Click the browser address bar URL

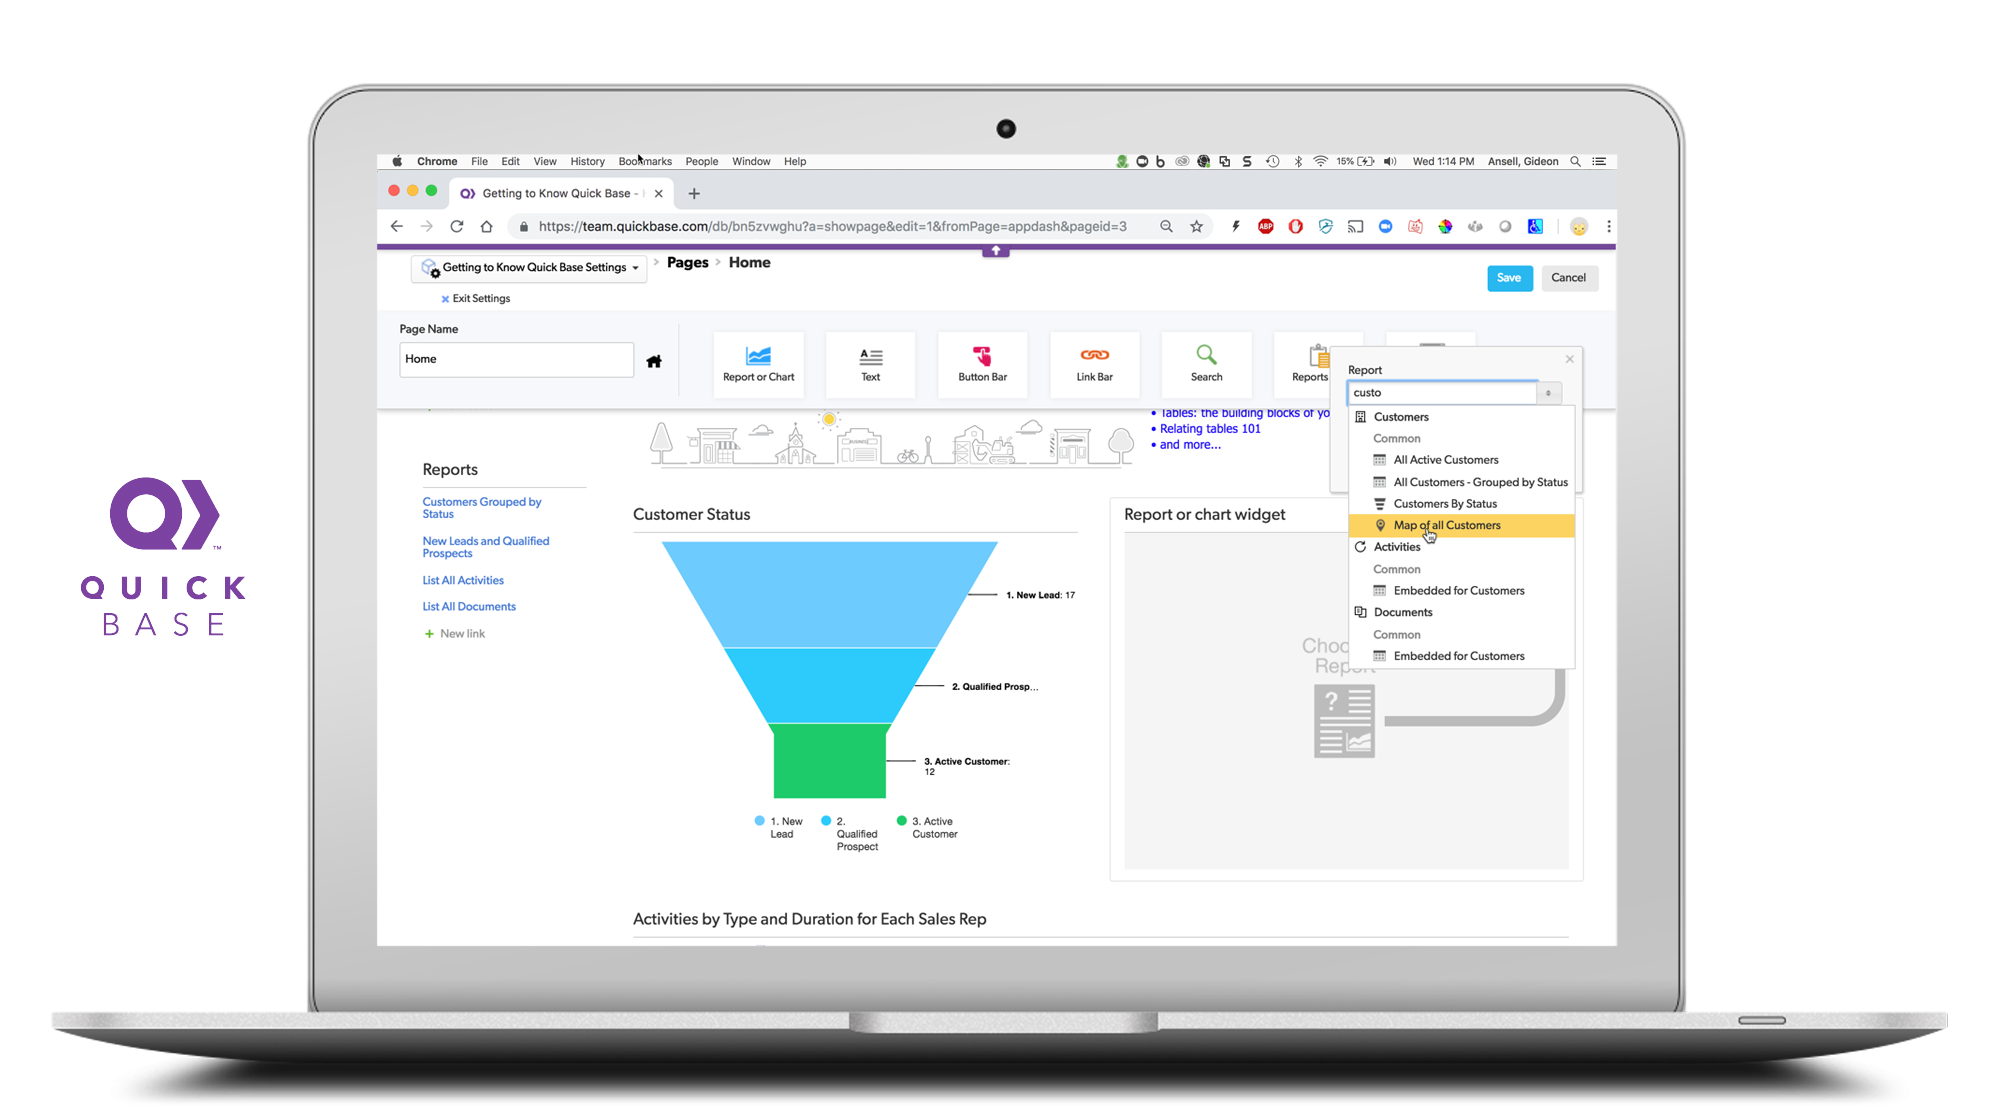pos(832,226)
